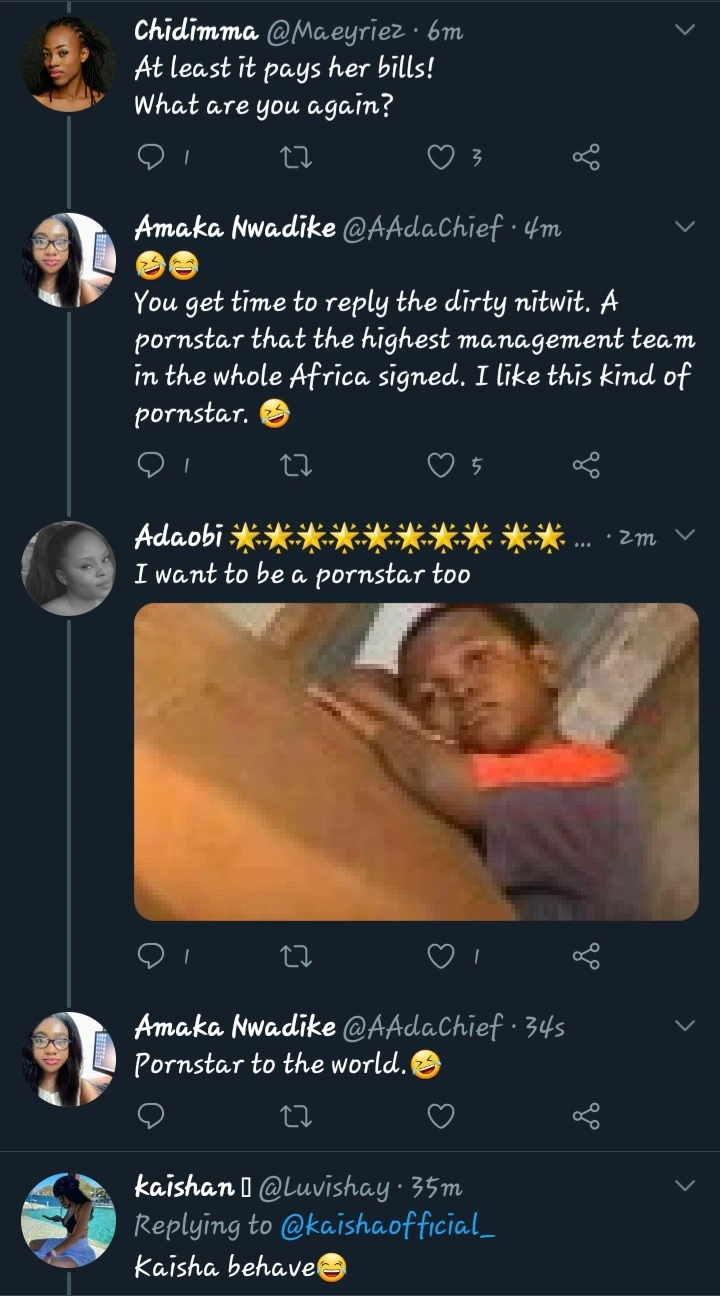Reply to "Pornstar to the world" tweet
Image resolution: width=720 pixels, height=1296 pixels.
[x=149, y=1115]
